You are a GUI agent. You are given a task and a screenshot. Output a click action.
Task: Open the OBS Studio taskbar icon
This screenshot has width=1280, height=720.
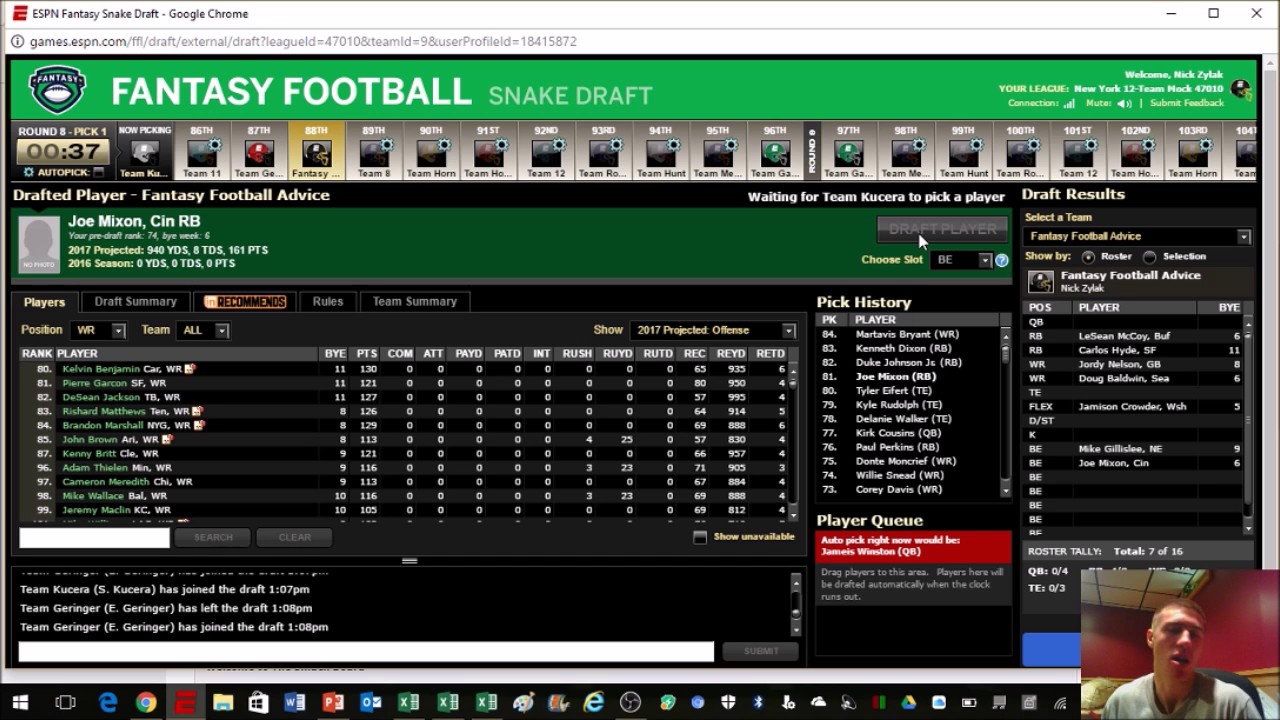point(630,703)
